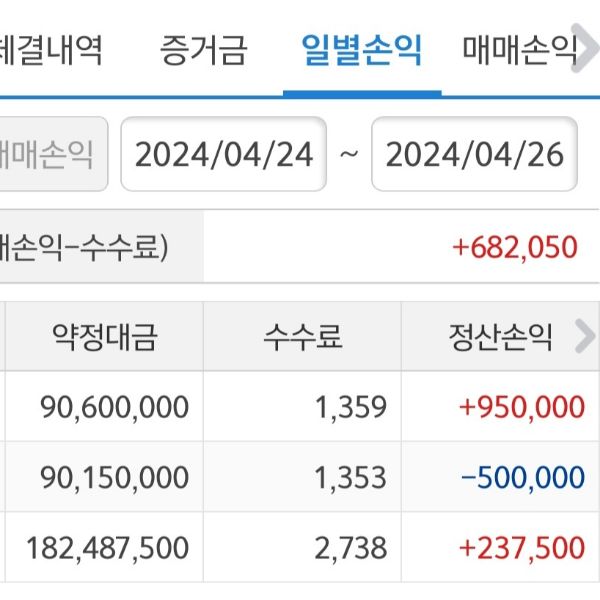
Task: Open the 체결내역 tab
Action: (52, 49)
